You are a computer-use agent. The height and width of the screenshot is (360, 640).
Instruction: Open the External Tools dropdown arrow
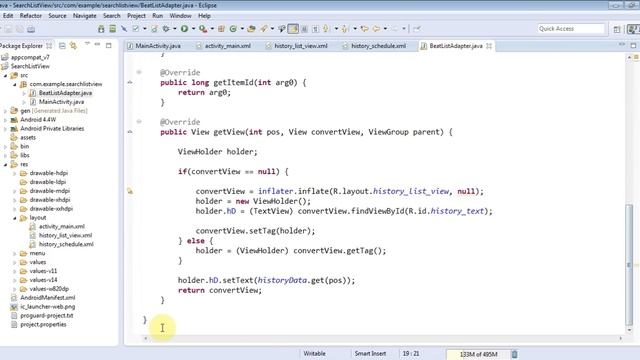pyautogui.click(x=212, y=29)
